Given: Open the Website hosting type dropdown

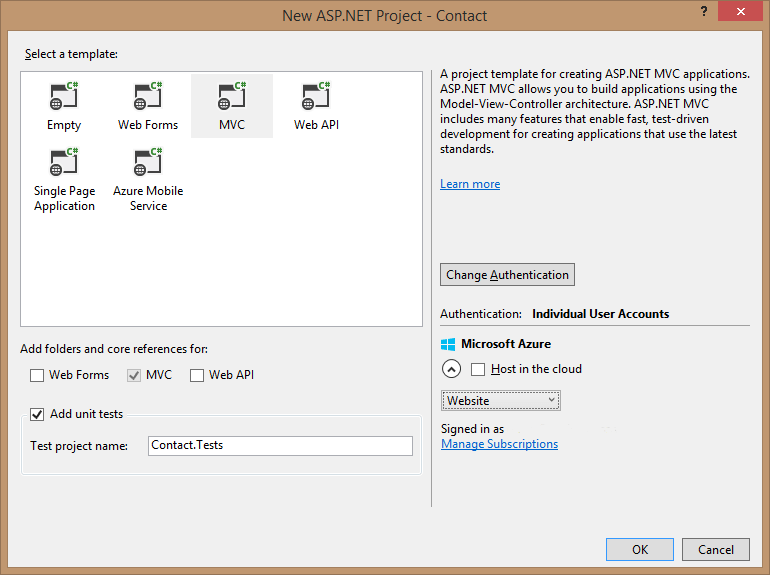Looking at the screenshot, I should [x=500, y=401].
